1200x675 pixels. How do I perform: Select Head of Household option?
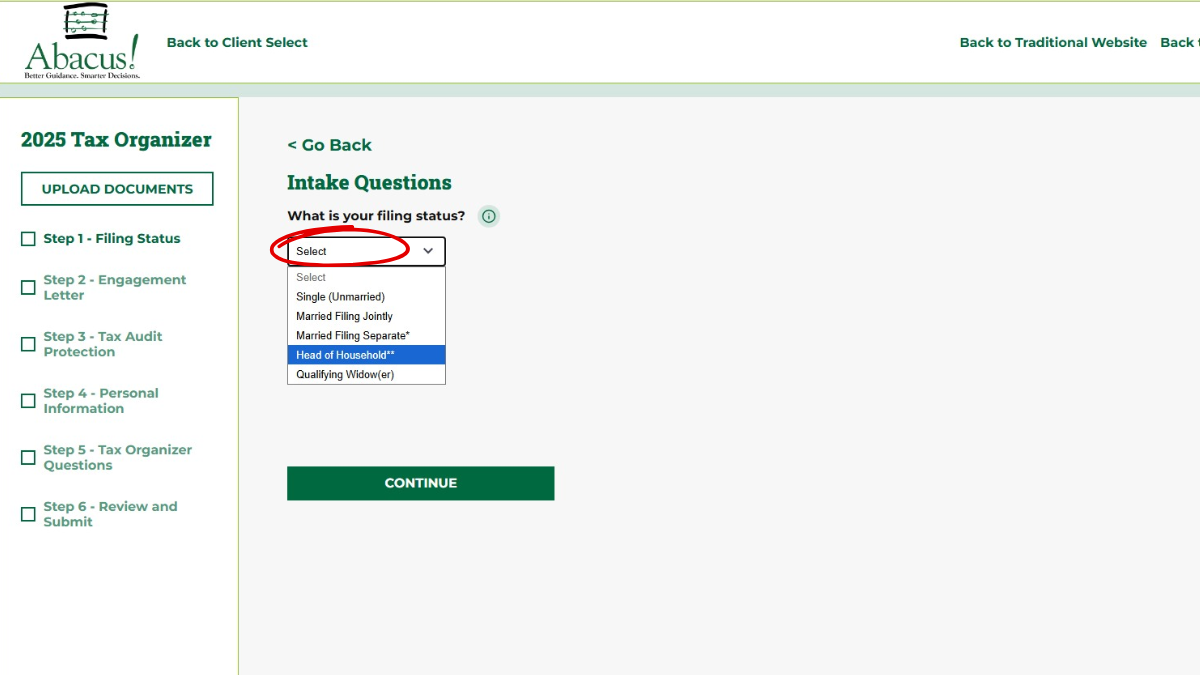pos(345,355)
